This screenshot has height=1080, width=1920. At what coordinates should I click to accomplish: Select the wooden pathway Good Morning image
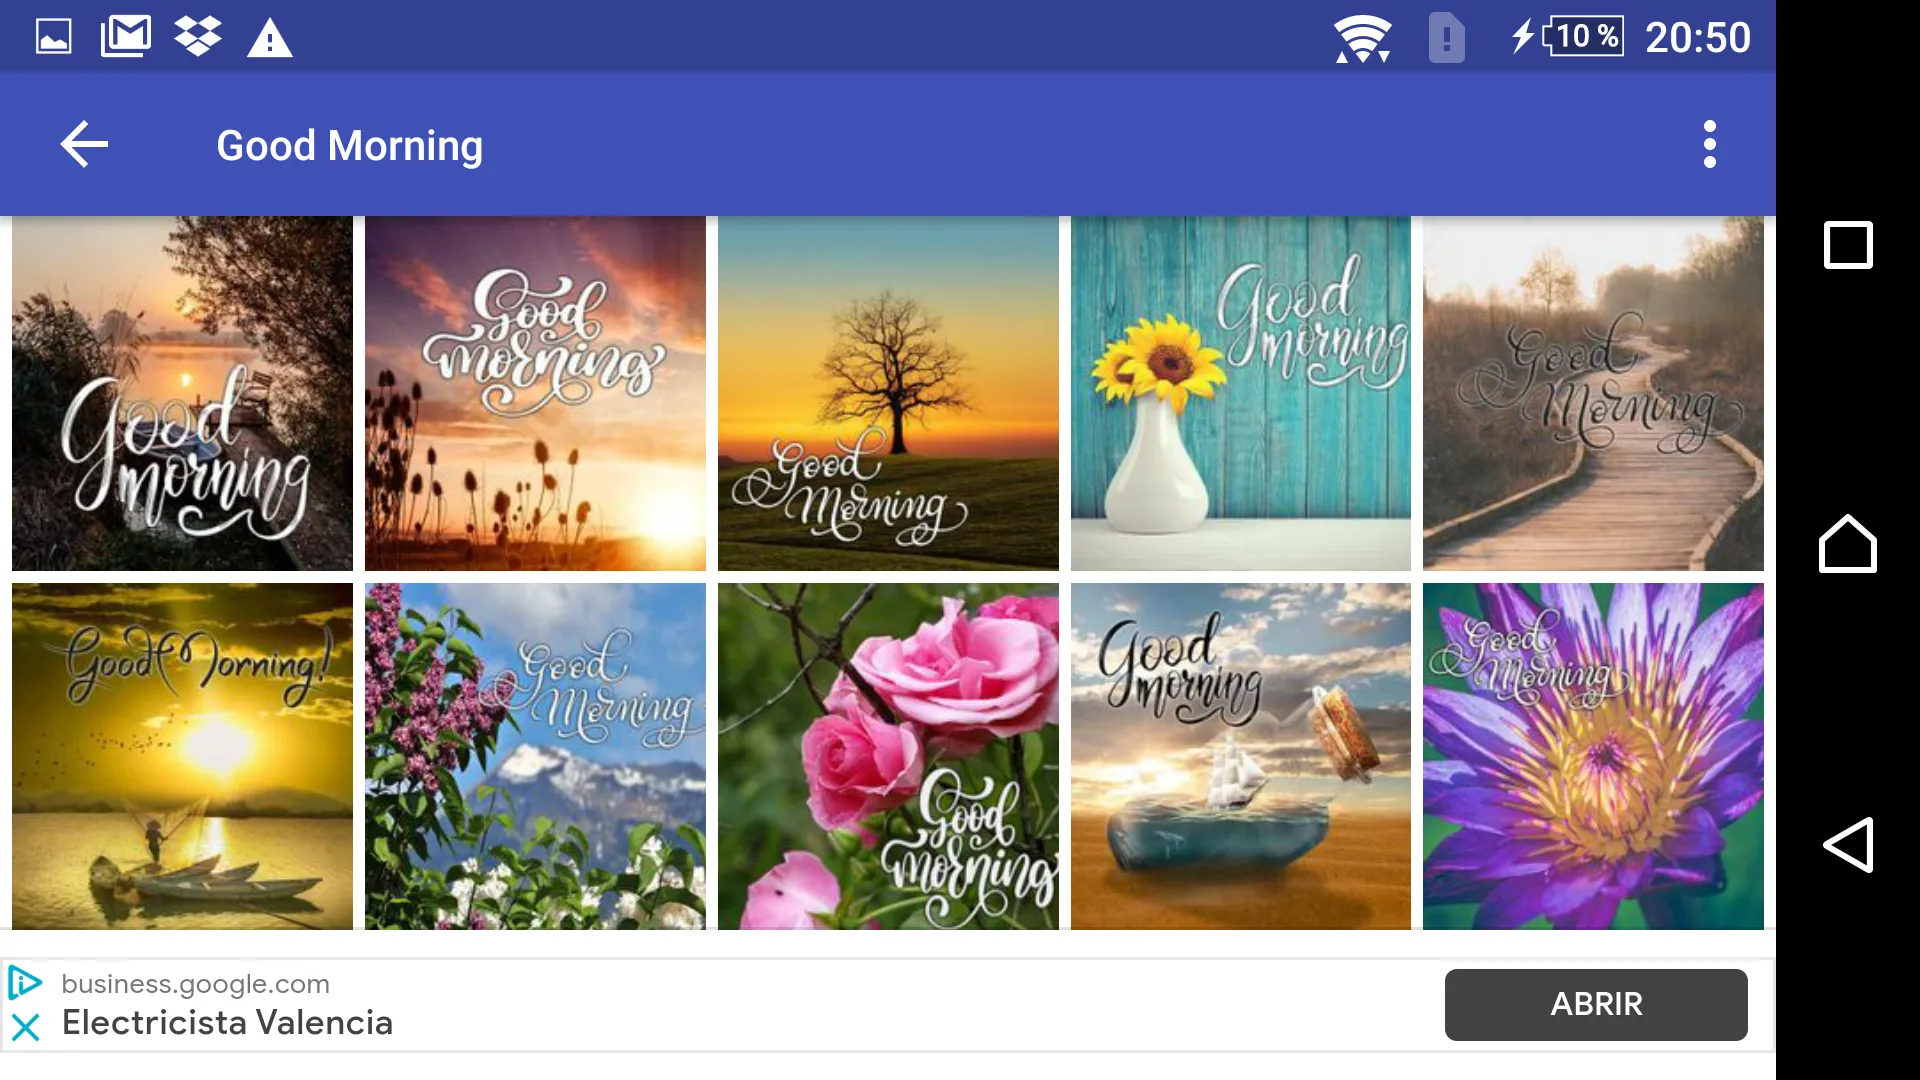pos(1594,392)
